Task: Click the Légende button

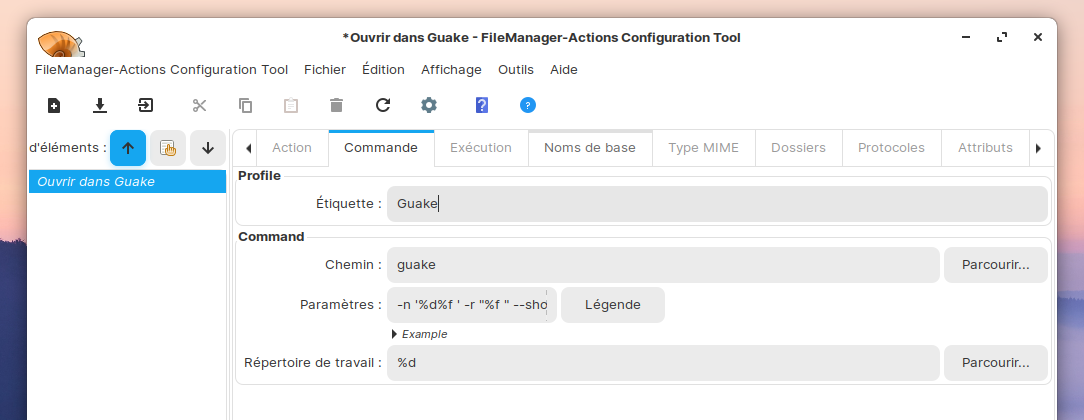Action: [x=612, y=305]
